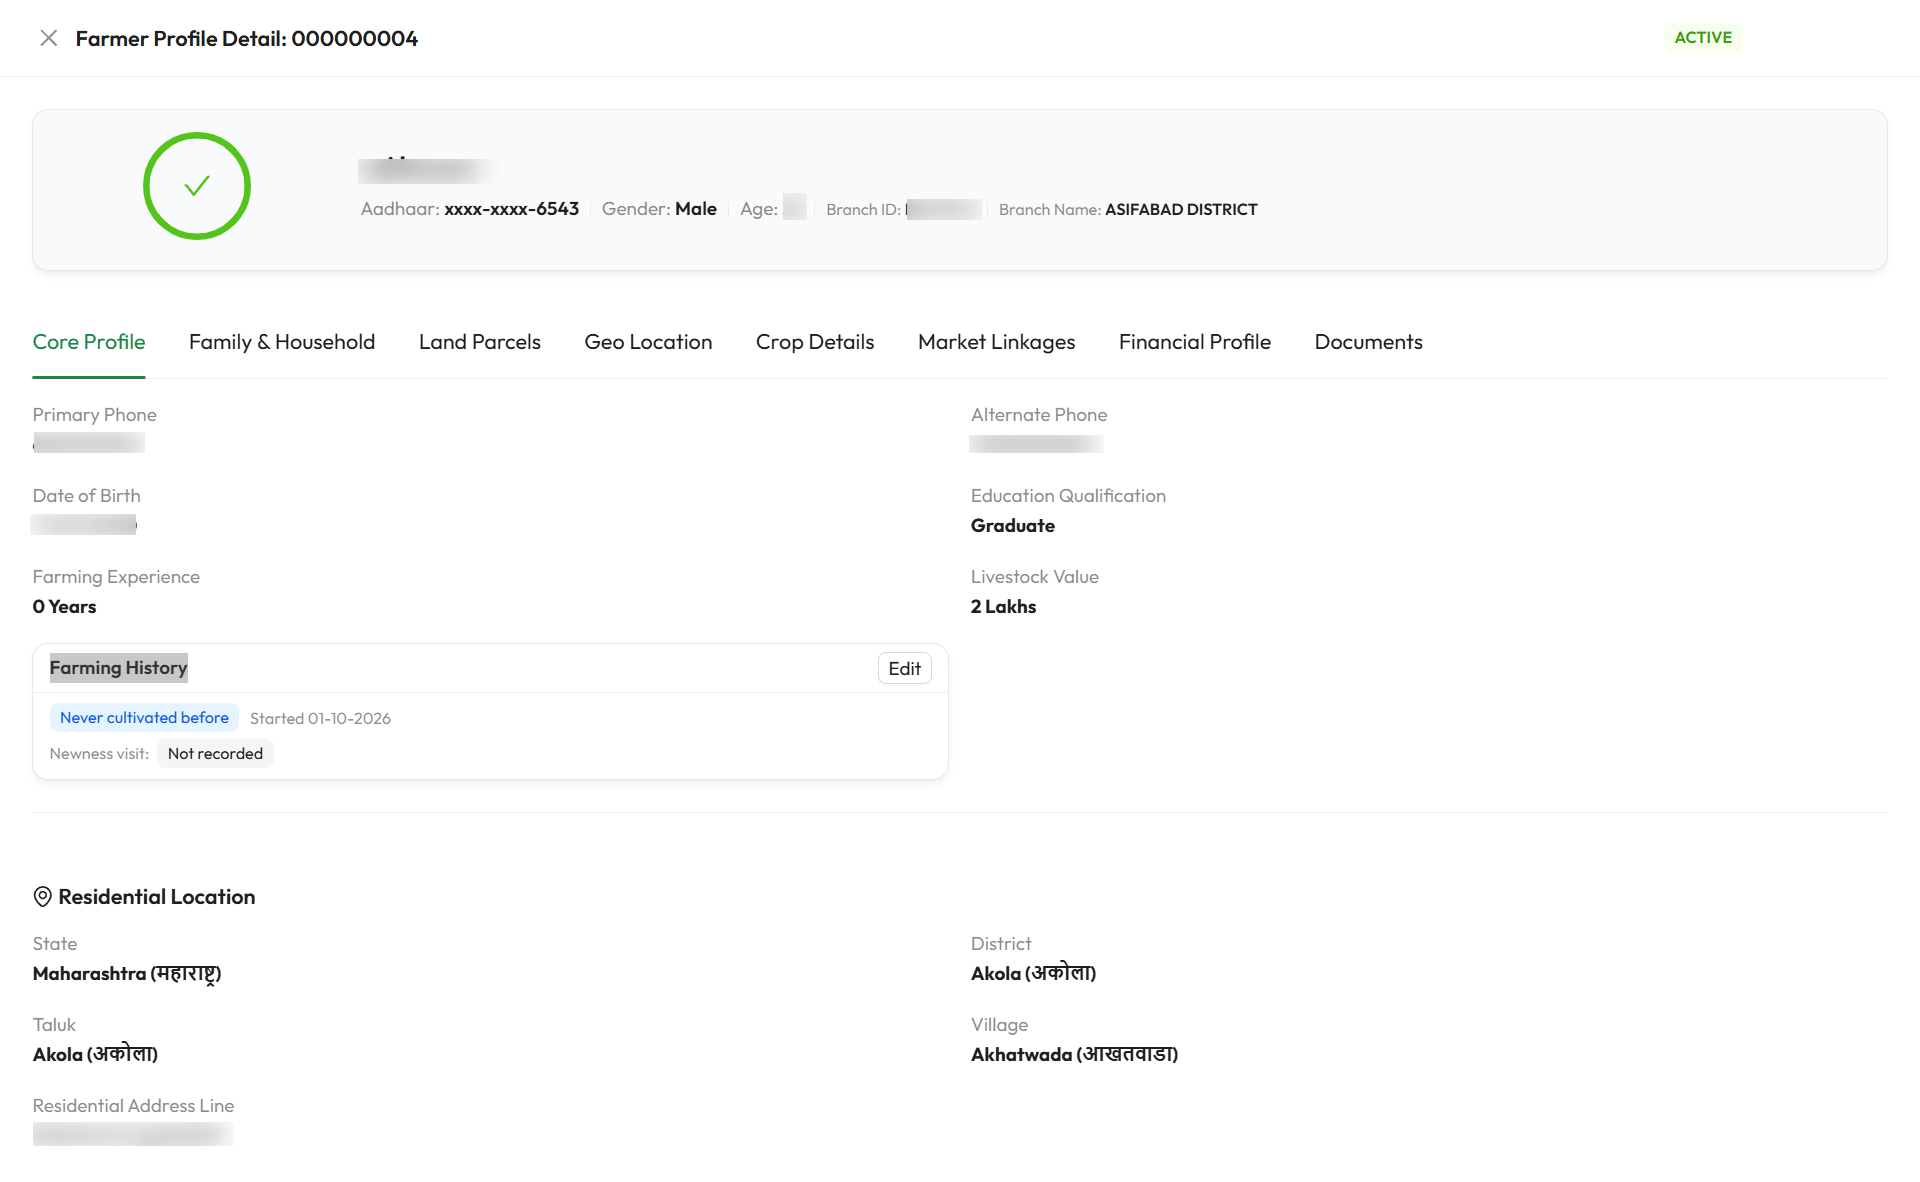Click the Residential Location heading
Image resolution: width=1920 pixels, height=1182 pixels.
[157, 897]
